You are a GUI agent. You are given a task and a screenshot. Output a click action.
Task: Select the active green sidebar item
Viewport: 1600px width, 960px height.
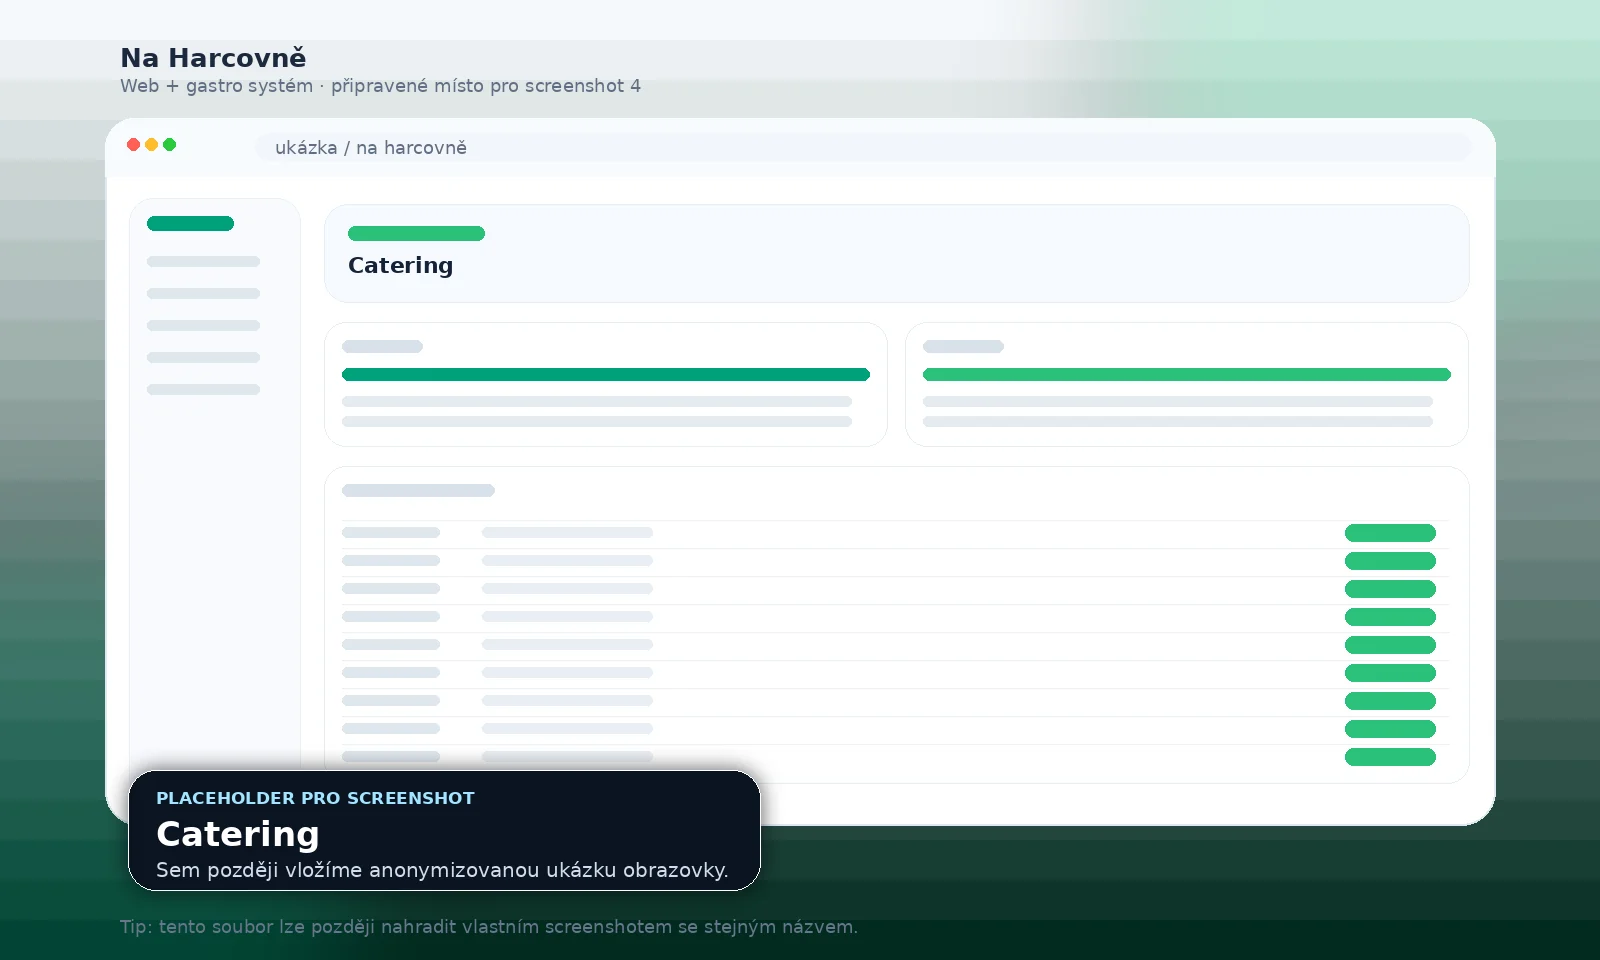click(190, 224)
